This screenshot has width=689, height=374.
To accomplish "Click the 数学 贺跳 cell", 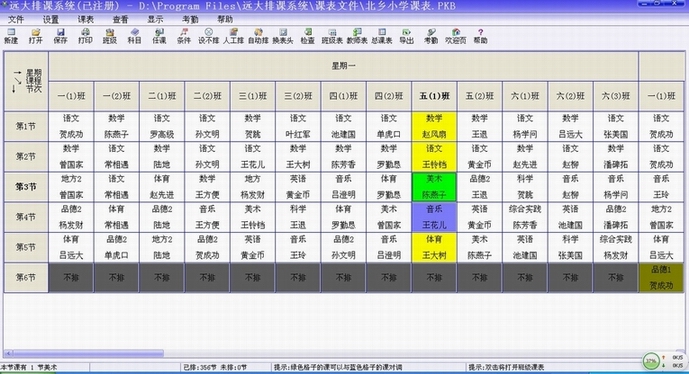I will click(253, 126).
